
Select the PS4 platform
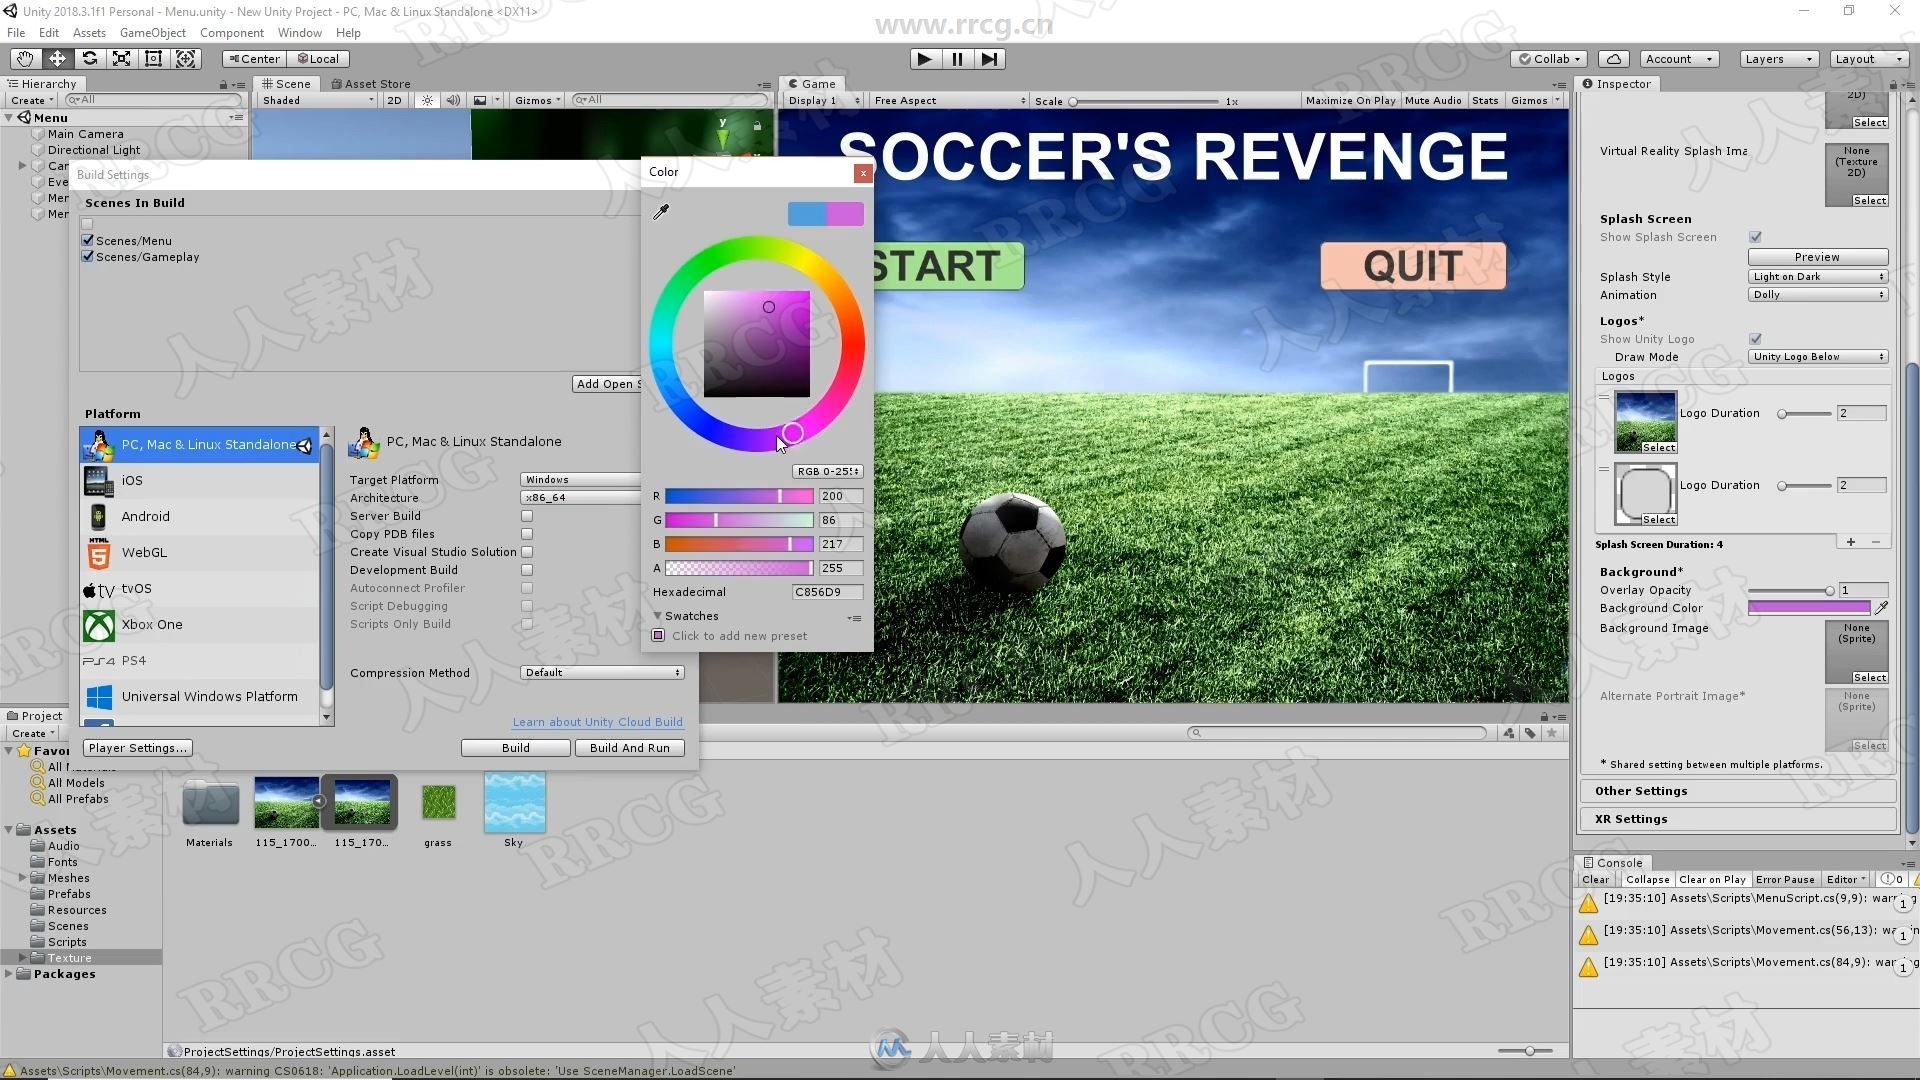point(200,661)
